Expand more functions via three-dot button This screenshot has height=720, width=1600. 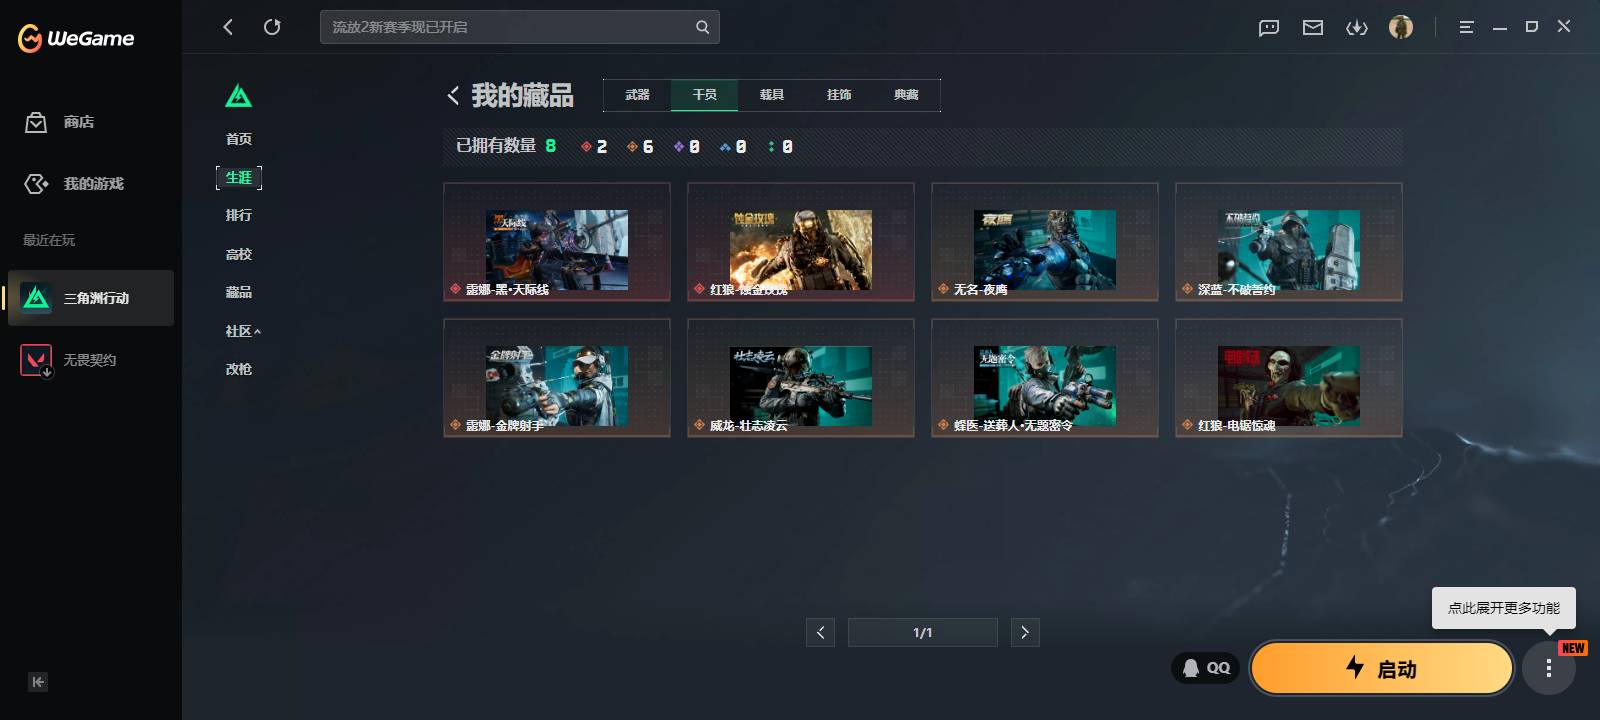point(1549,669)
